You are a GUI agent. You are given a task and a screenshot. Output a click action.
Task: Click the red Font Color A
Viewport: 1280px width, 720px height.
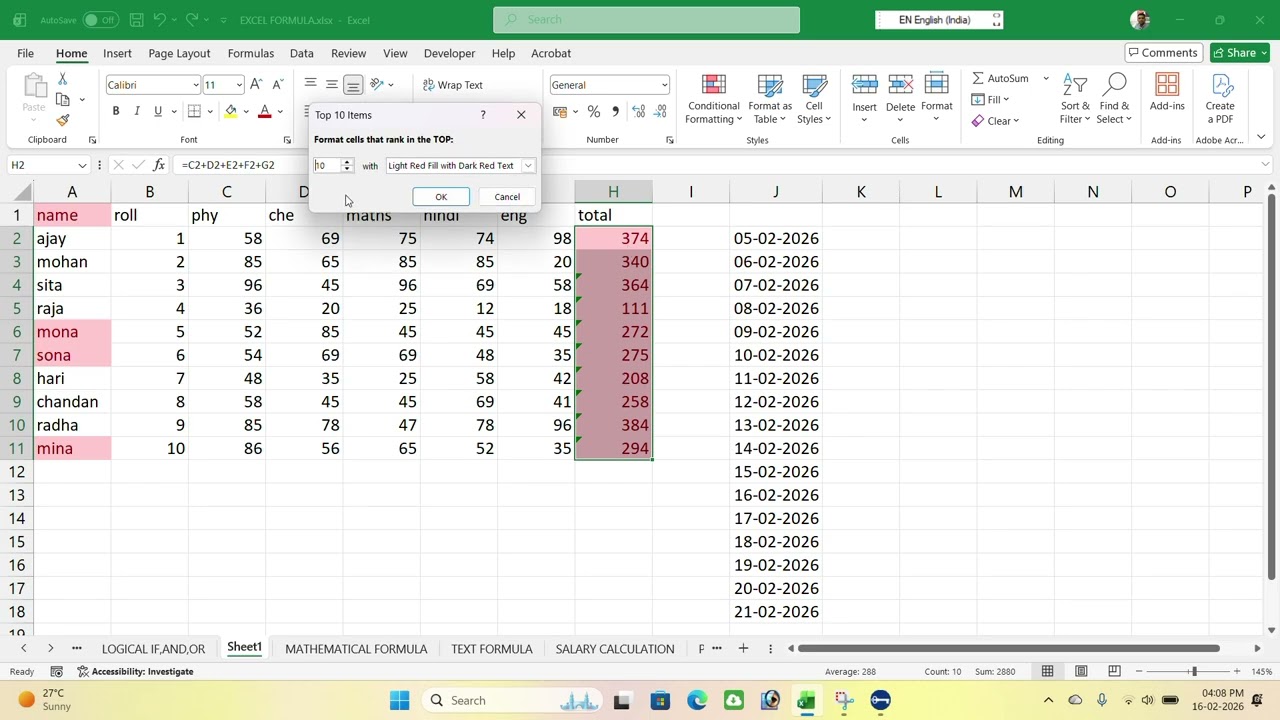(x=265, y=111)
